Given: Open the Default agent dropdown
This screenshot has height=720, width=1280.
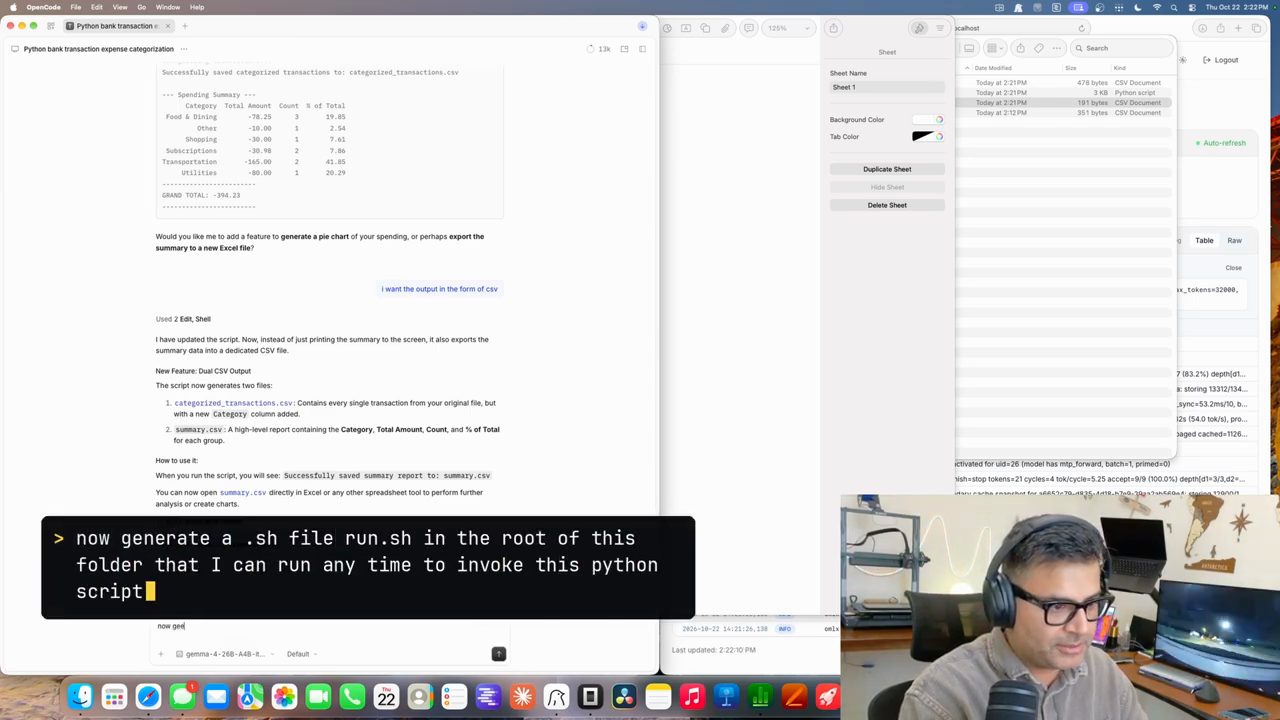Looking at the screenshot, I should point(301,654).
